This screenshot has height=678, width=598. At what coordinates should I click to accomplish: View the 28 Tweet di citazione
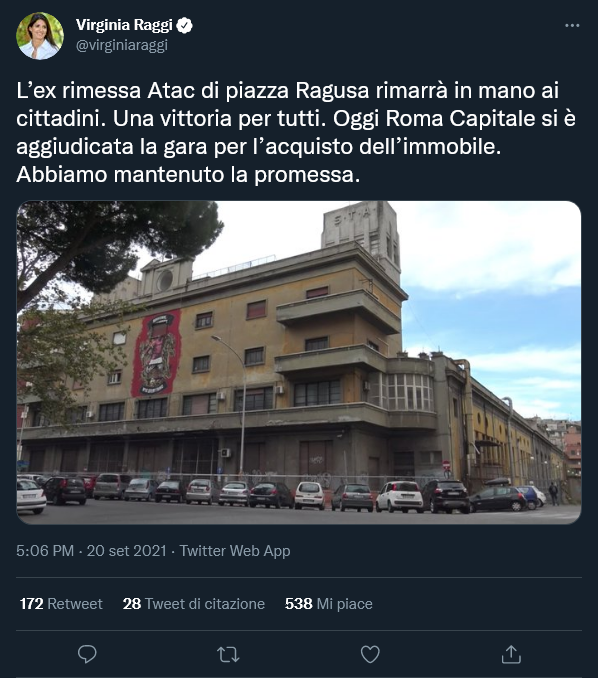[x=194, y=604]
